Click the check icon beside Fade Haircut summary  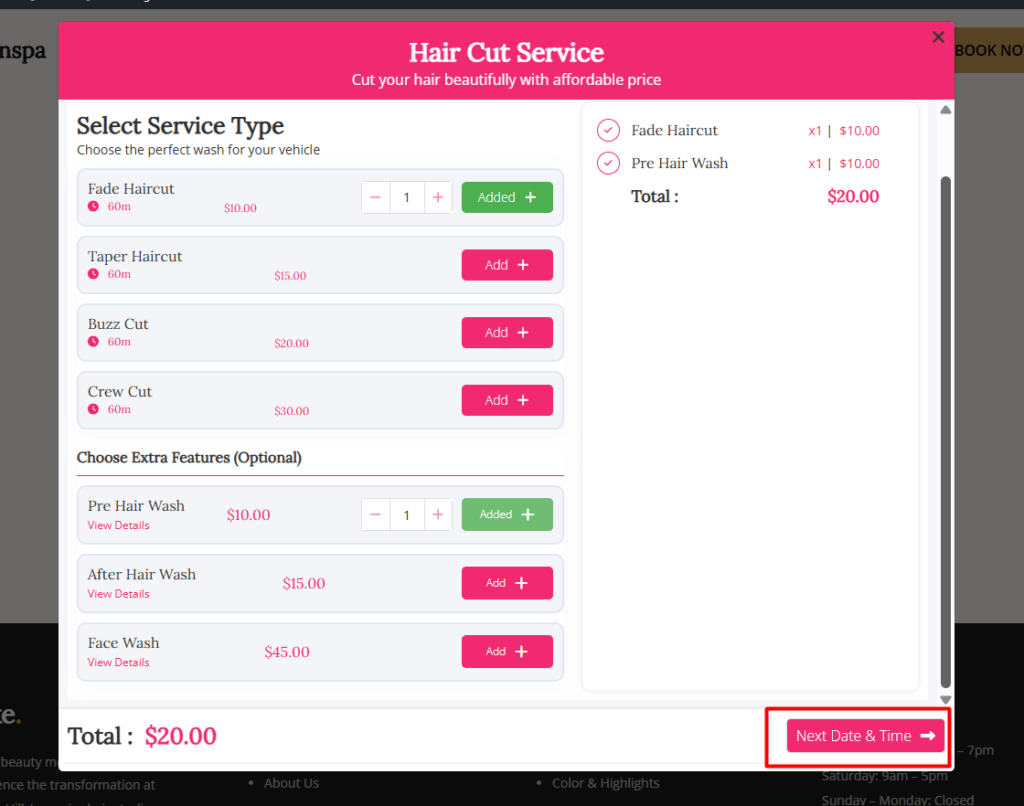pos(608,130)
